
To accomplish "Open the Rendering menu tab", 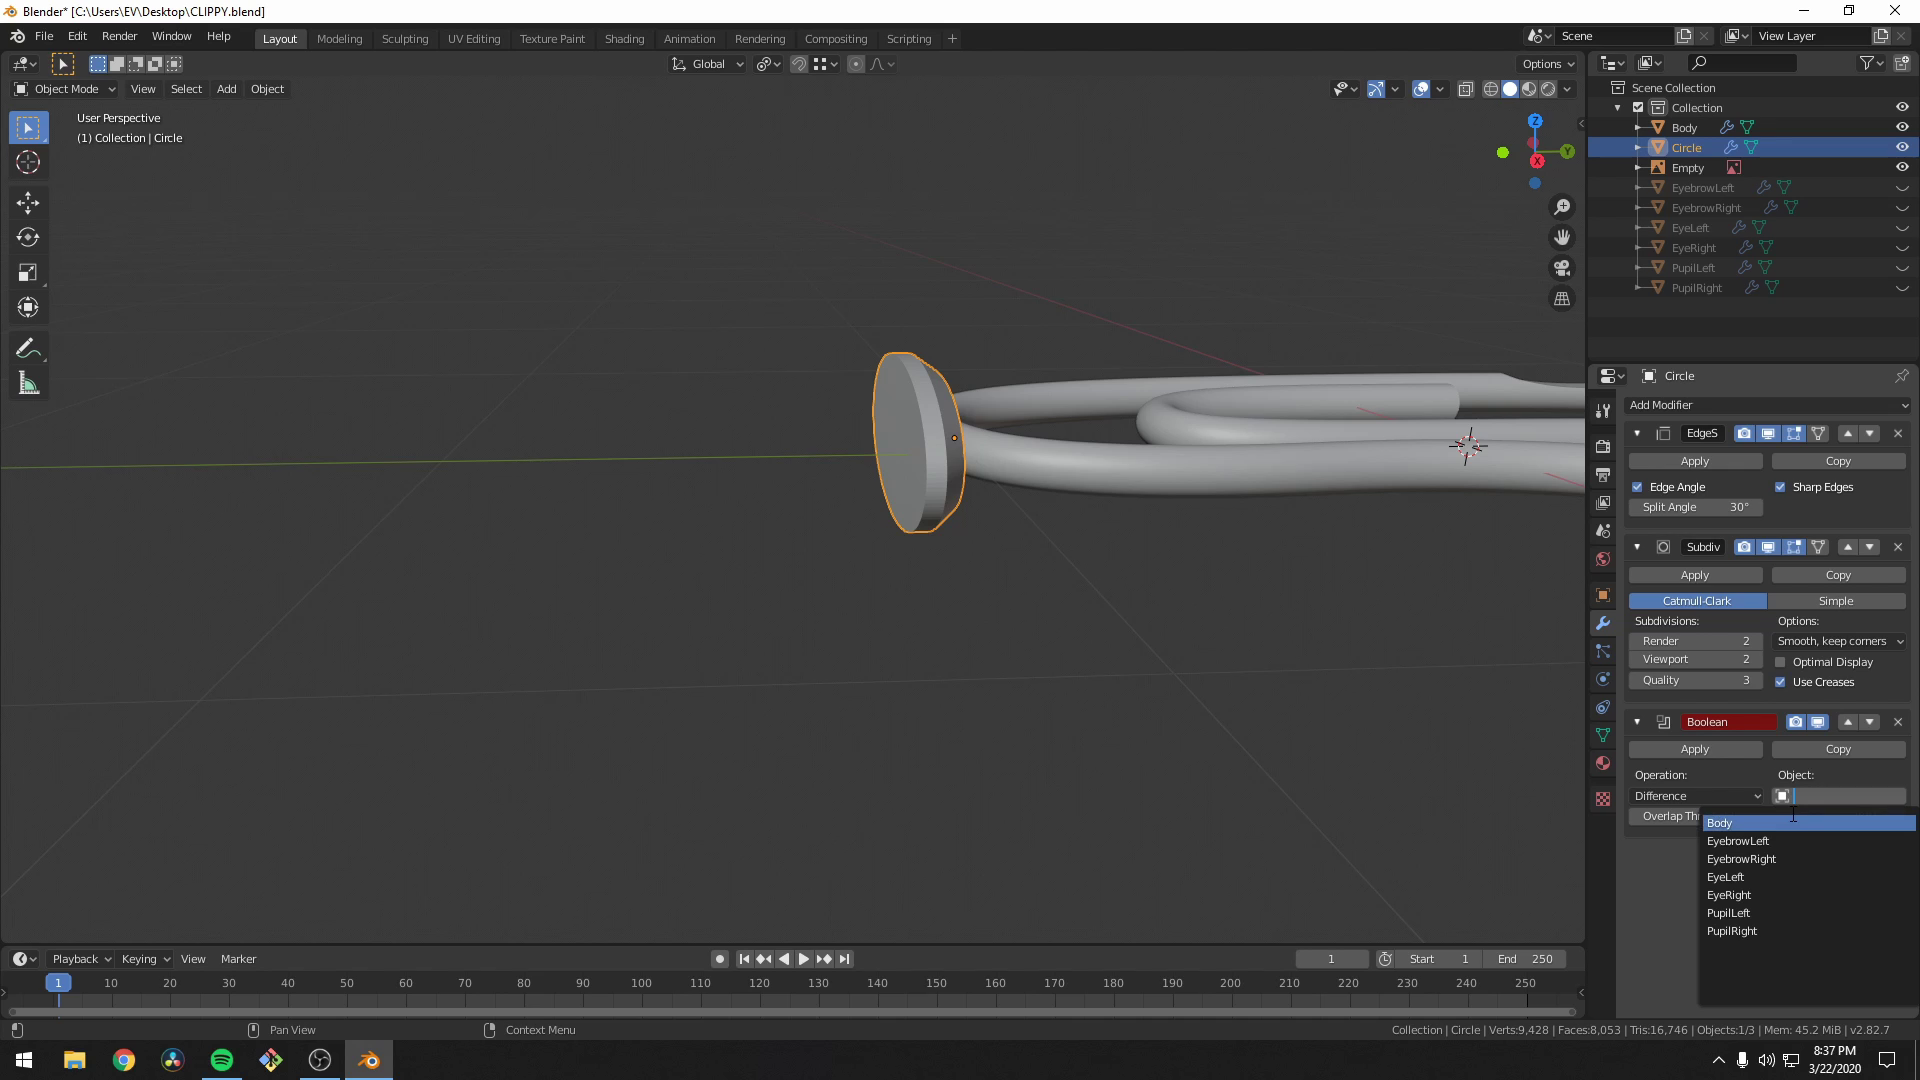I will (760, 38).
